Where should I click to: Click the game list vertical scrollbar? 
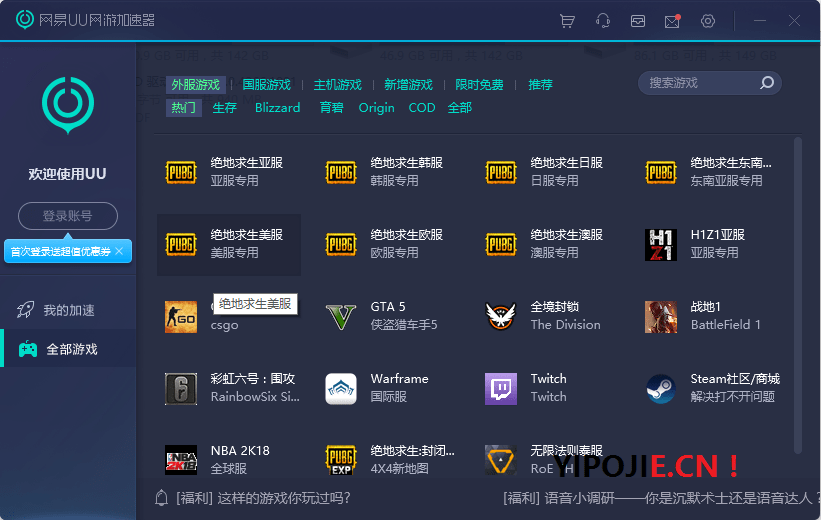[x=797, y=295]
